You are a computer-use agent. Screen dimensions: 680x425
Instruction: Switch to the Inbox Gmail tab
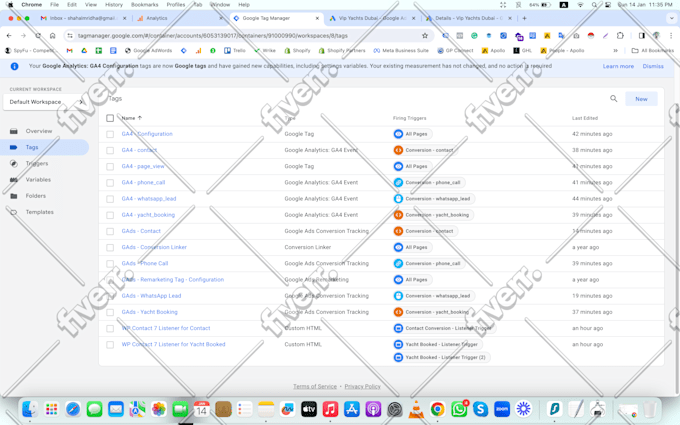tap(82, 18)
